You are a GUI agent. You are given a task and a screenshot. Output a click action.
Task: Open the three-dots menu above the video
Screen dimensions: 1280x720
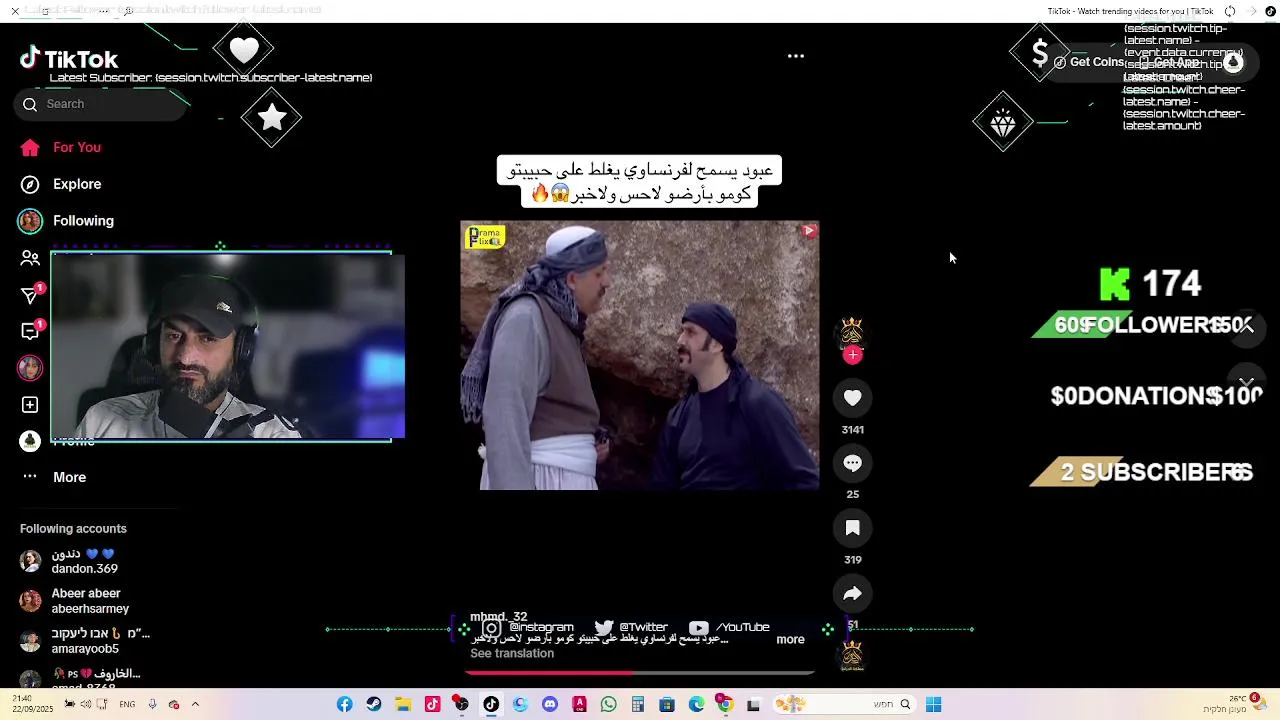point(796,56)
